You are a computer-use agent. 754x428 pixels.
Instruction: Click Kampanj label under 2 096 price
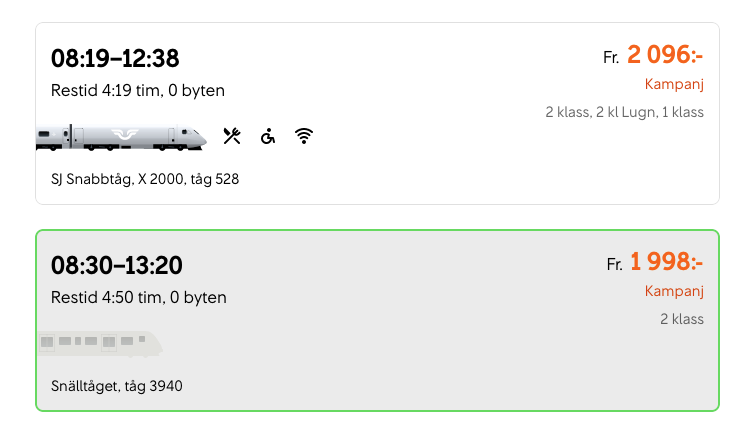point(674,84)
